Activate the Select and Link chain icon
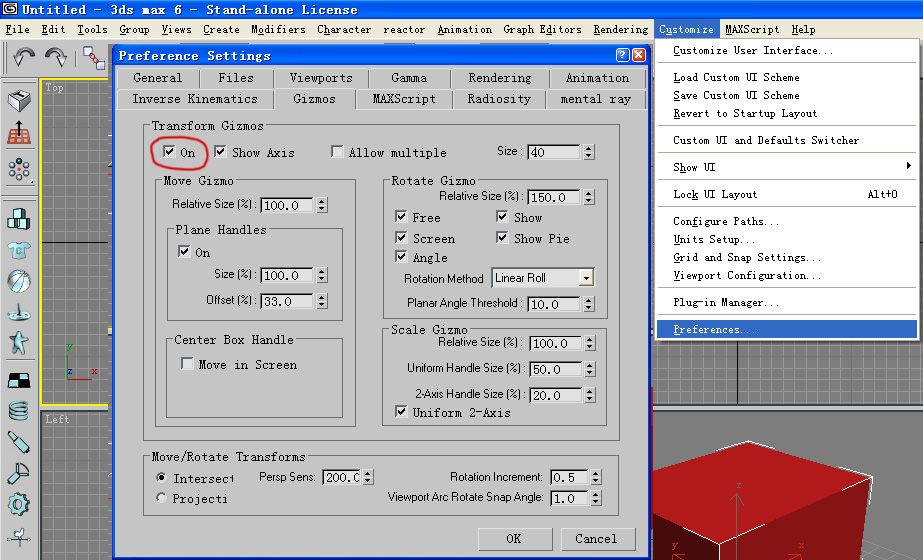The width and height of the screenshot is (923, 560). pos(94,58)
